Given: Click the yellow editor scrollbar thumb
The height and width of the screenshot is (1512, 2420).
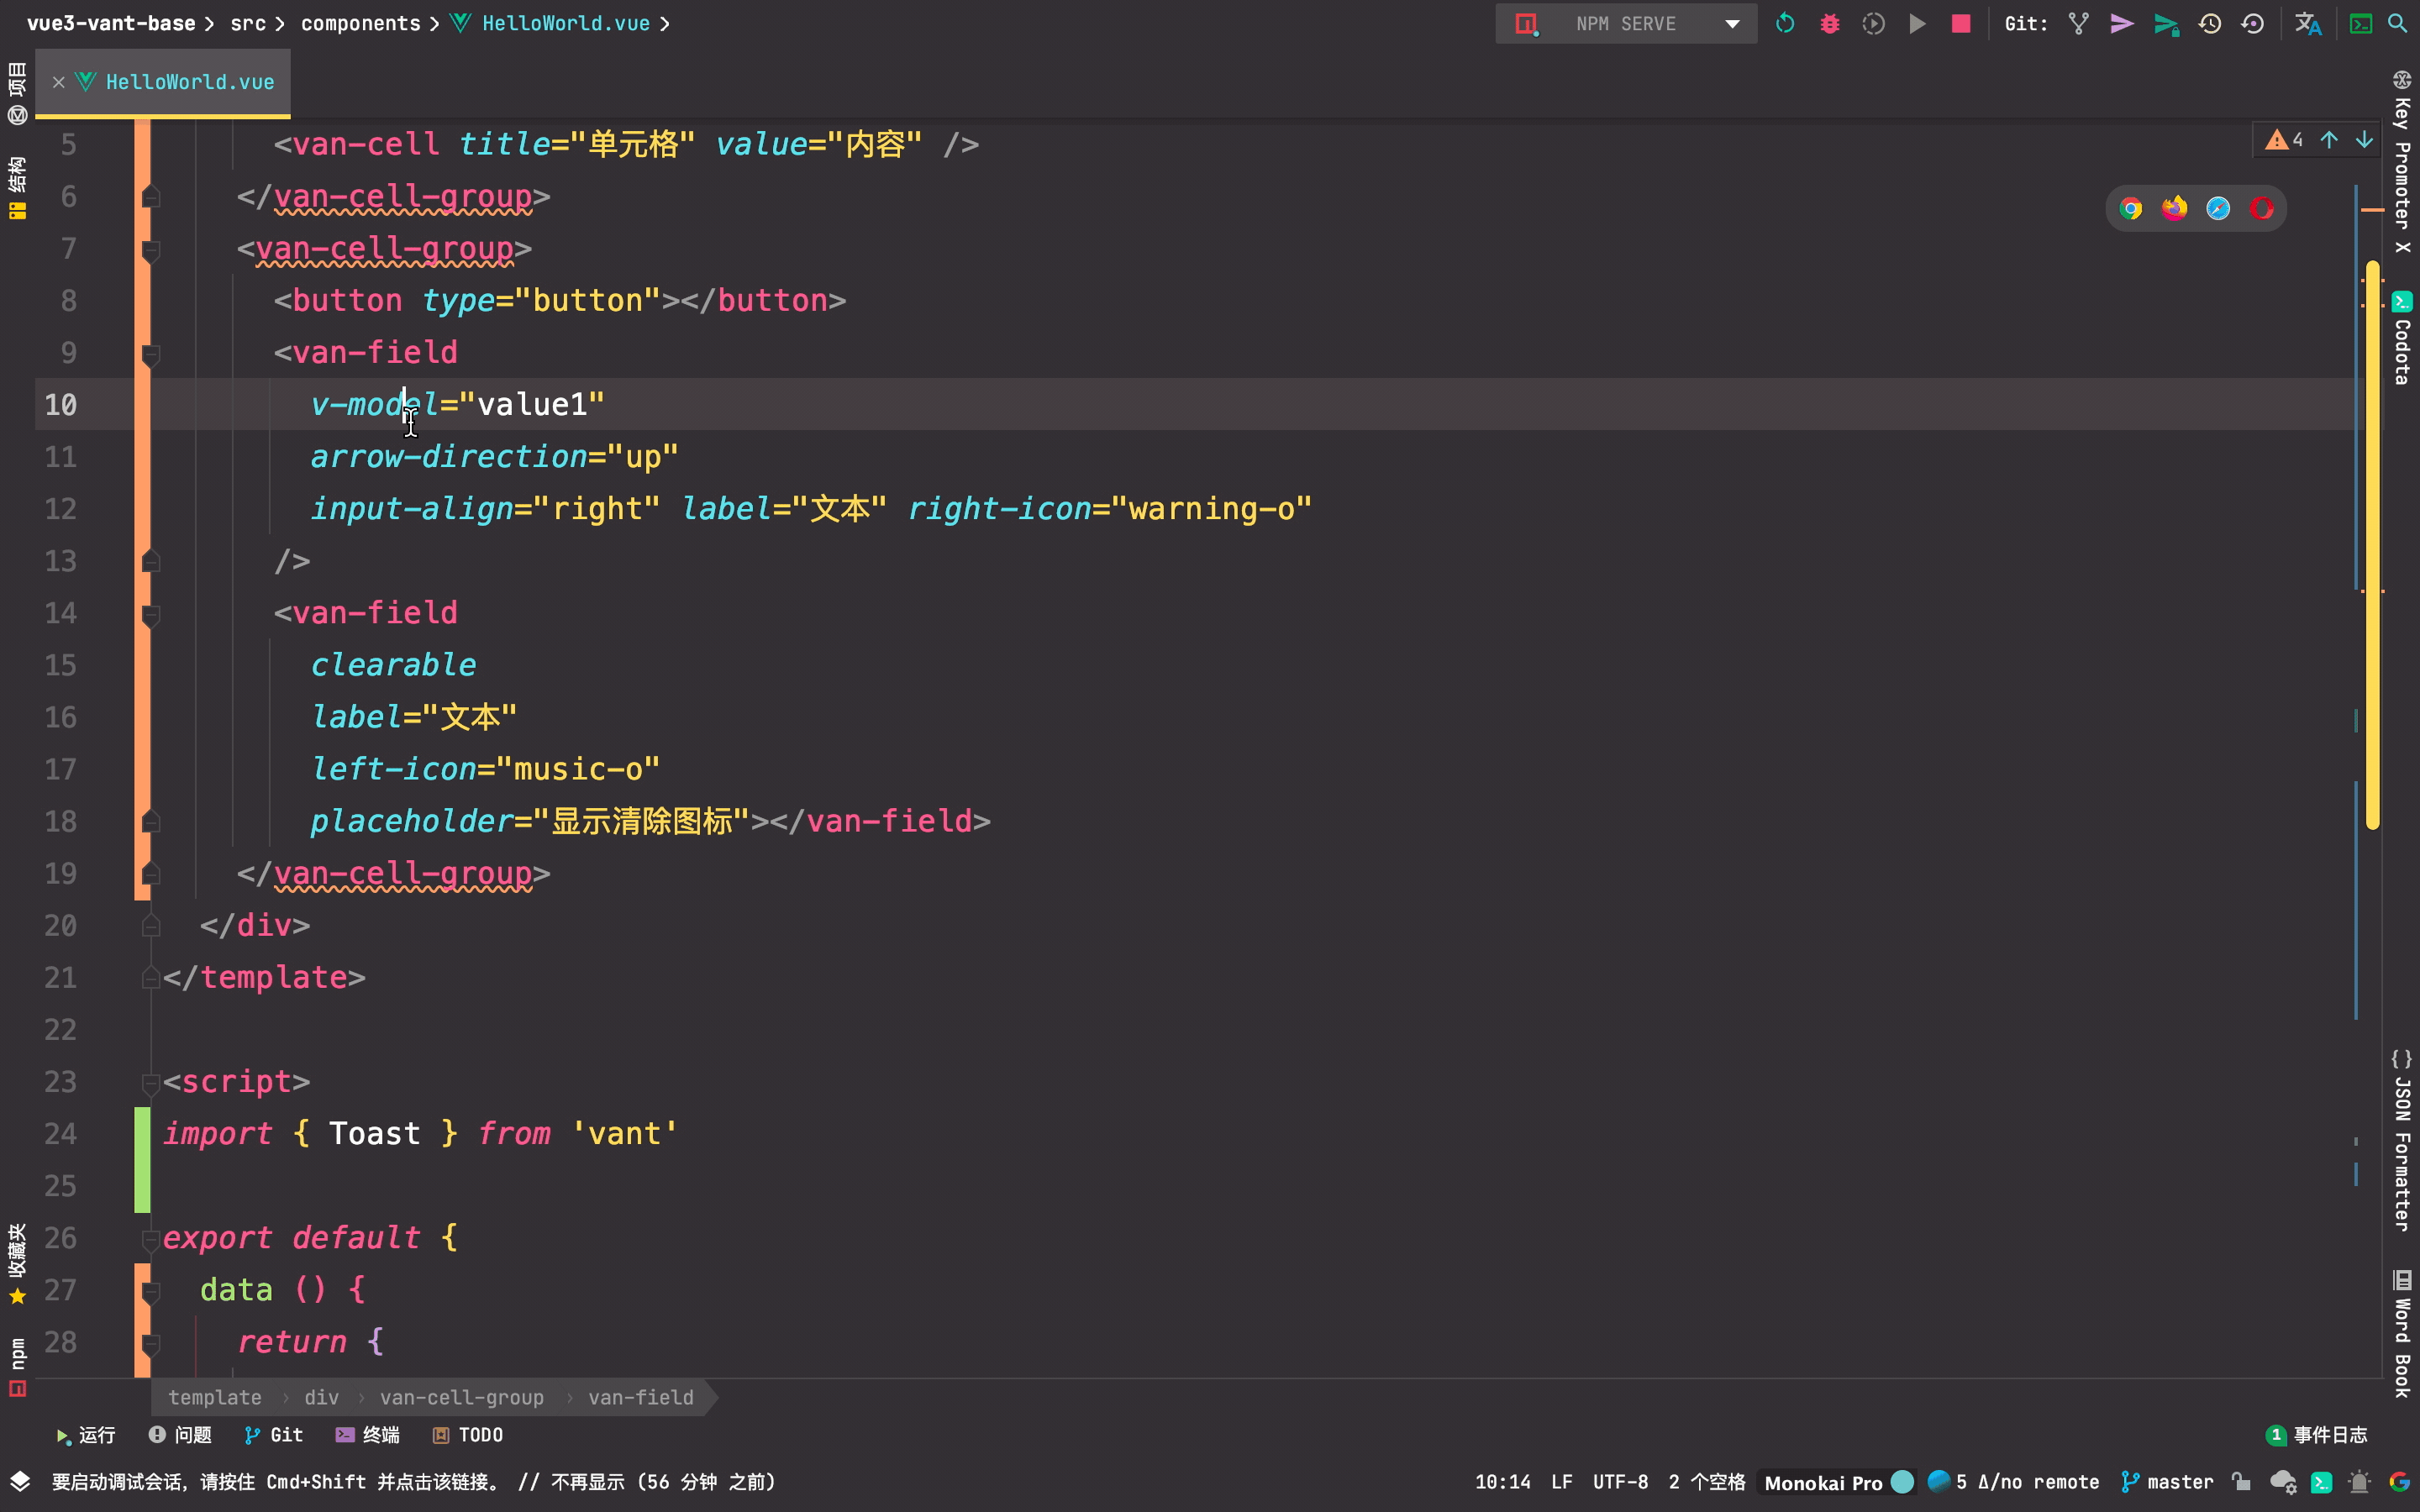Looking at the screenshot, I should coord(2372,545).
